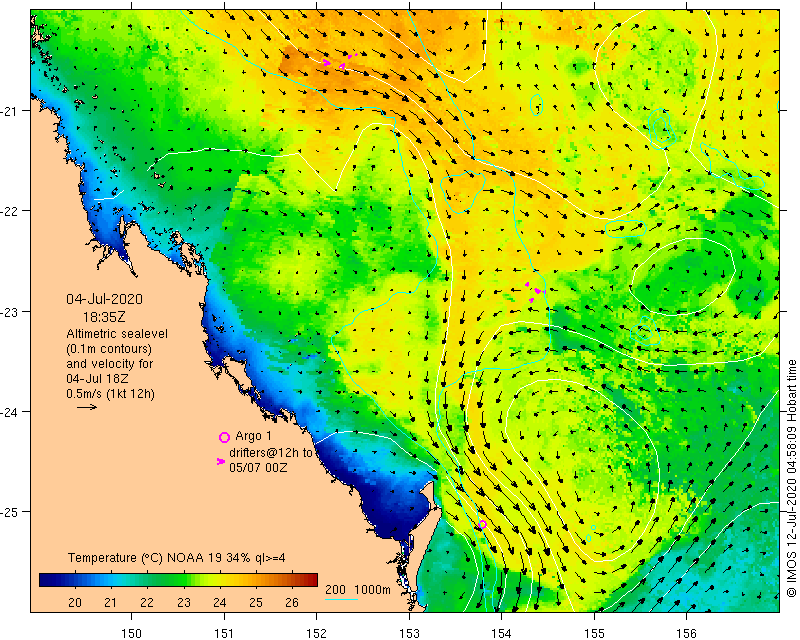Viewport: 800px width, 640px height.
Task: Click the '200 1000m' bathymetry legend label
Action: tap(358, 590)
